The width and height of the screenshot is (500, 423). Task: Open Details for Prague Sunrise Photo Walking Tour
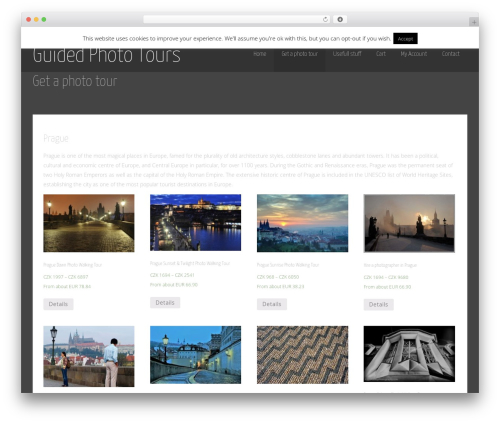272,304
